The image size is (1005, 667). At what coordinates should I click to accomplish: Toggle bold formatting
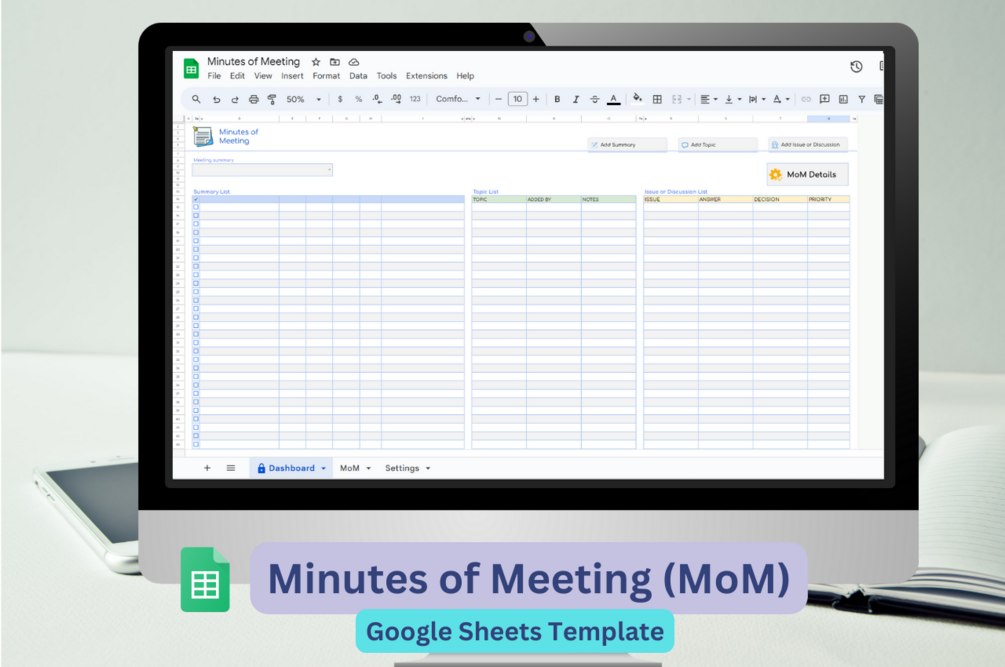click(x=557, y=99)
